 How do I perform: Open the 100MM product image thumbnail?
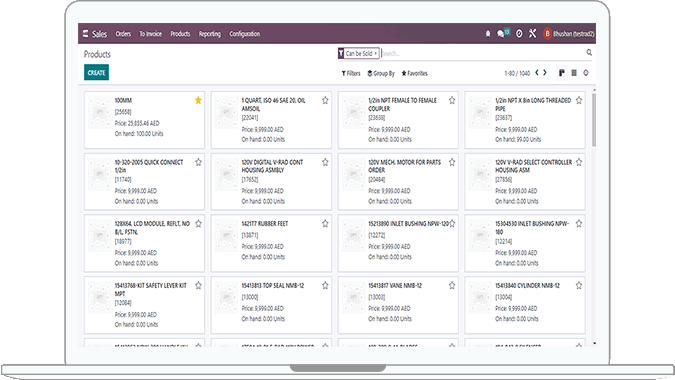[99, 113]
